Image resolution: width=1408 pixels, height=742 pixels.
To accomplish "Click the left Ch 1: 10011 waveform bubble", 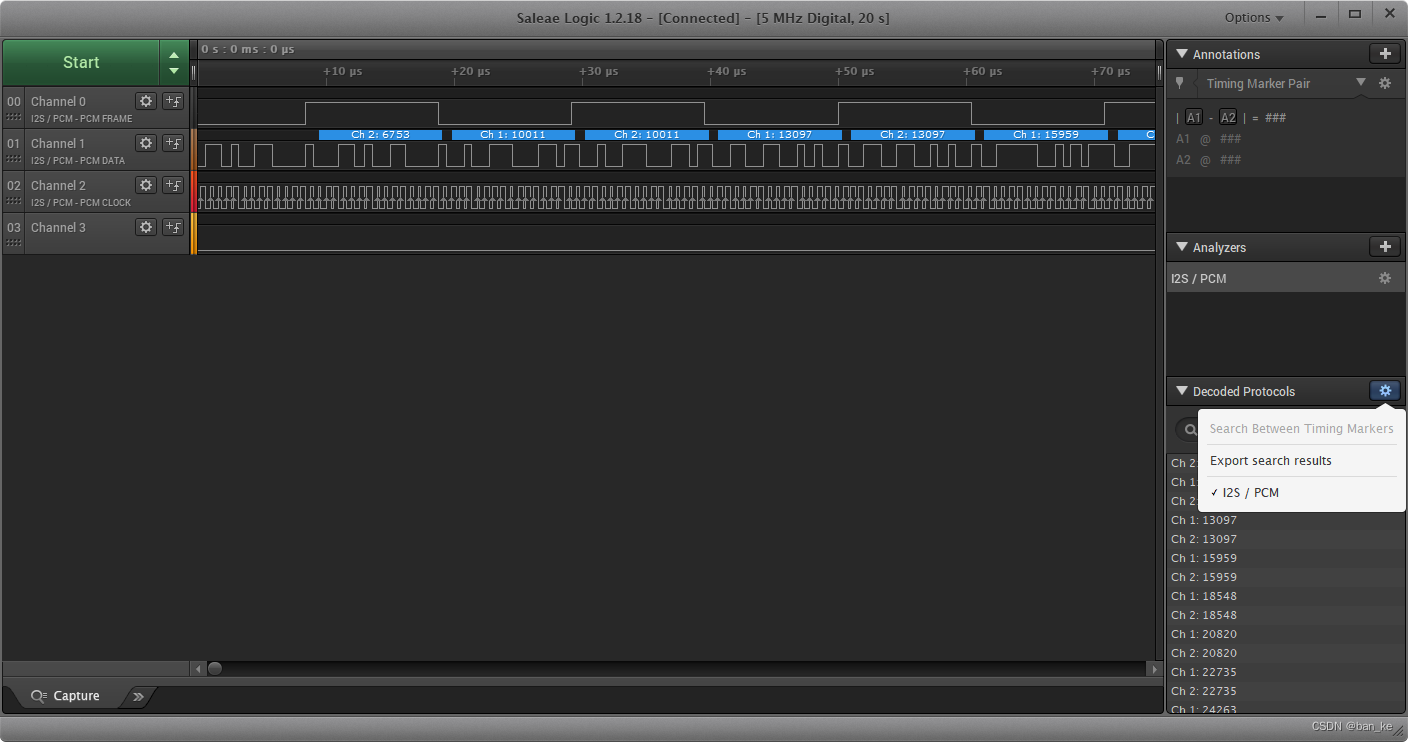I will click(513, 134).
